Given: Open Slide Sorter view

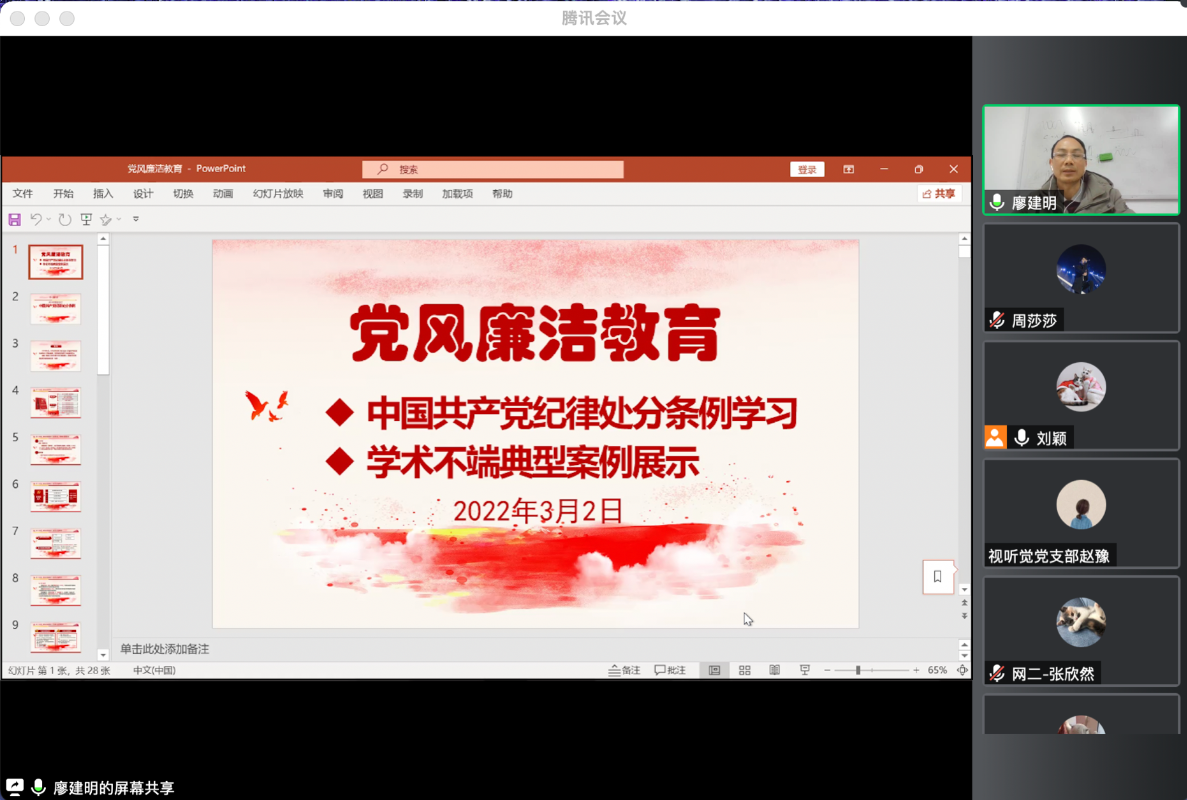Looking at the screenshot, I should tap(744, 670).
